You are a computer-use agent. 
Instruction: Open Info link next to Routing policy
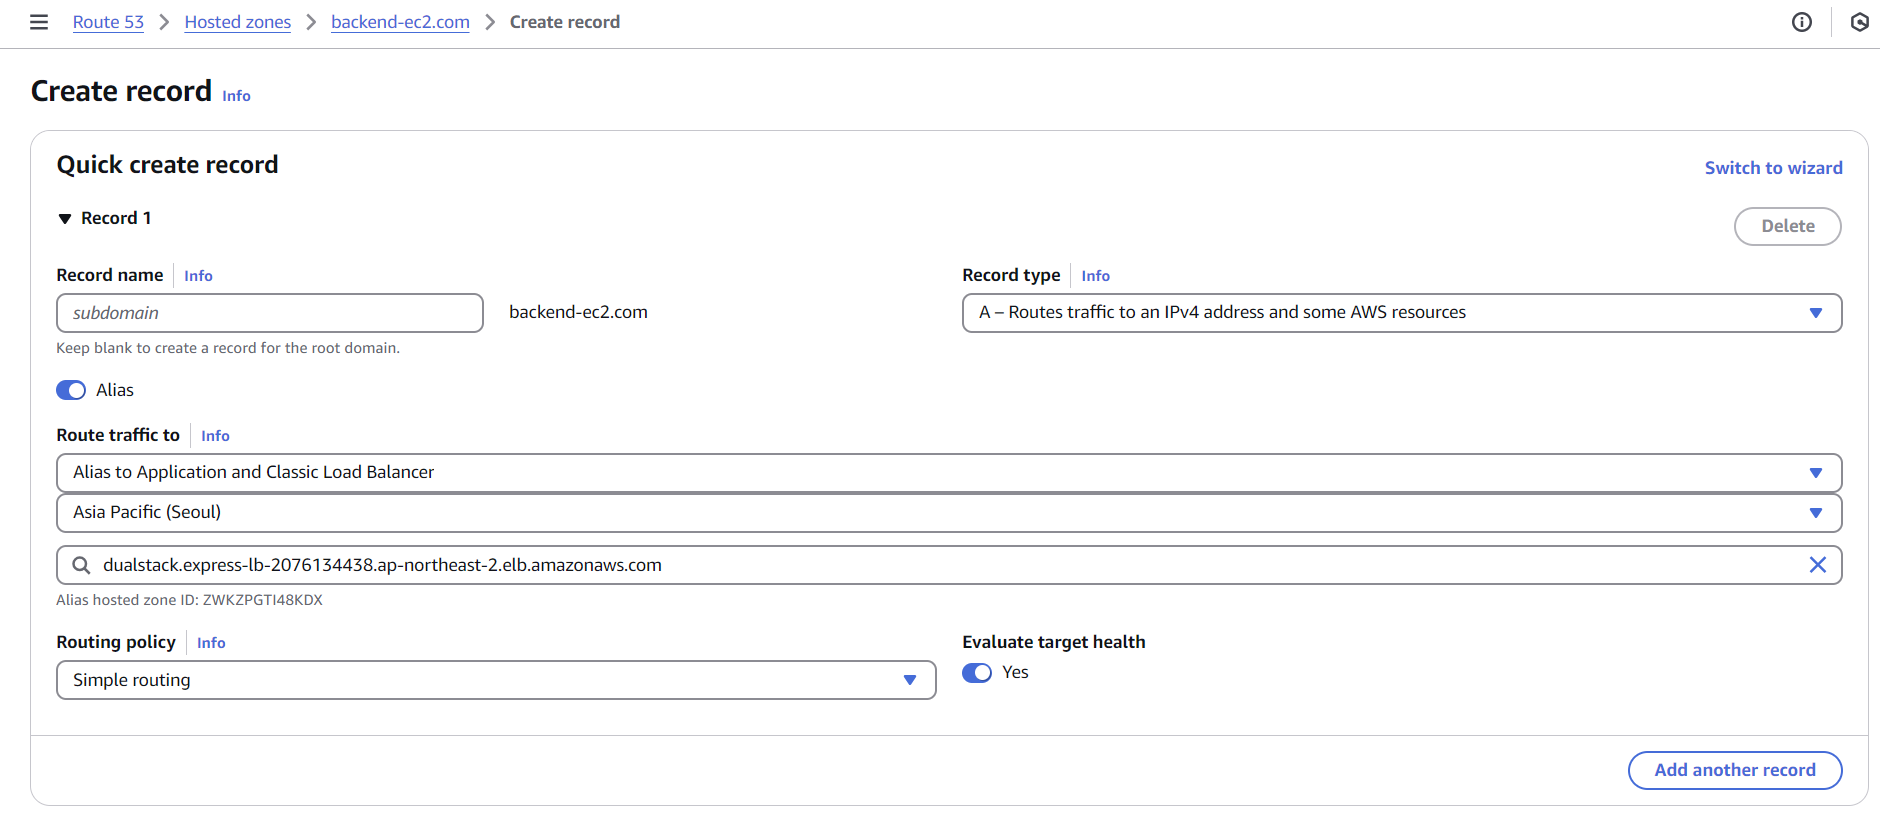tap(211, 643)
